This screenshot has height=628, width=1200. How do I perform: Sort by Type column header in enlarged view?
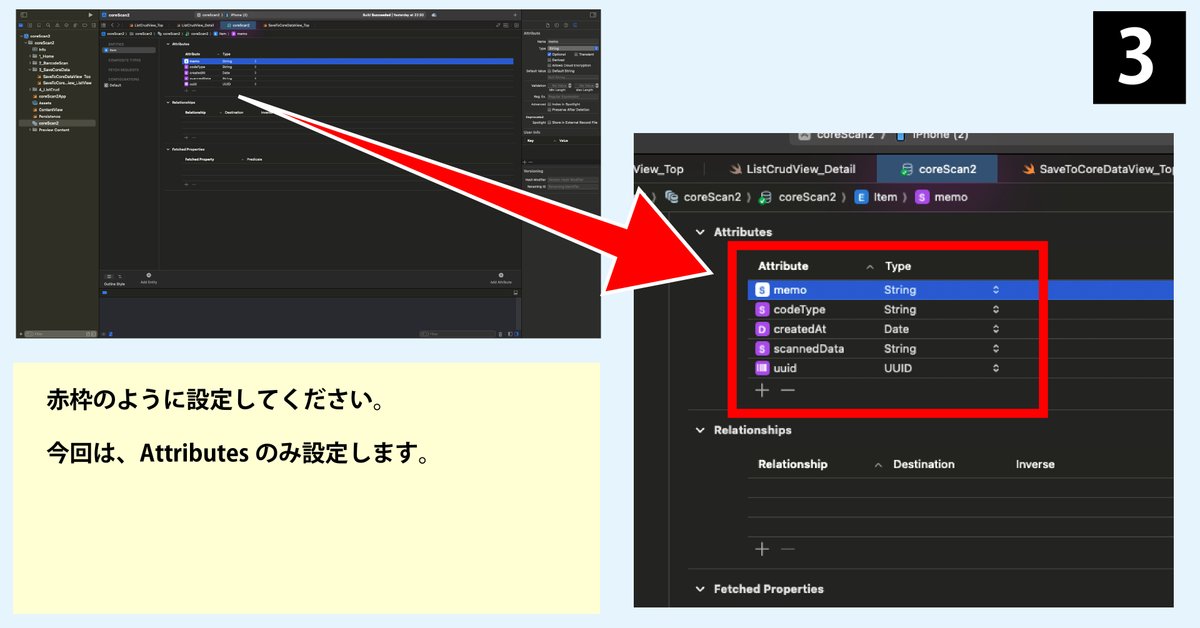coord(898,266)
